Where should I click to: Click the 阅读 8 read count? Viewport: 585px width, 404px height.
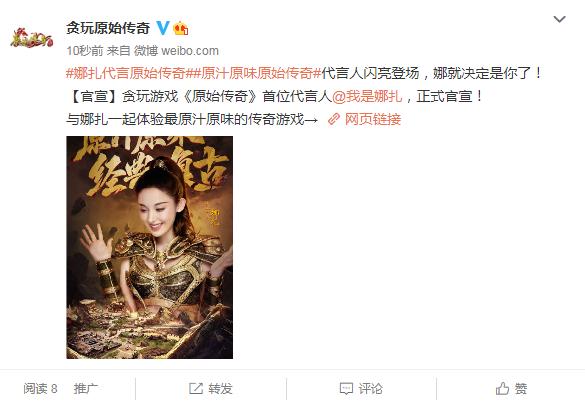[x=40, y=389]
